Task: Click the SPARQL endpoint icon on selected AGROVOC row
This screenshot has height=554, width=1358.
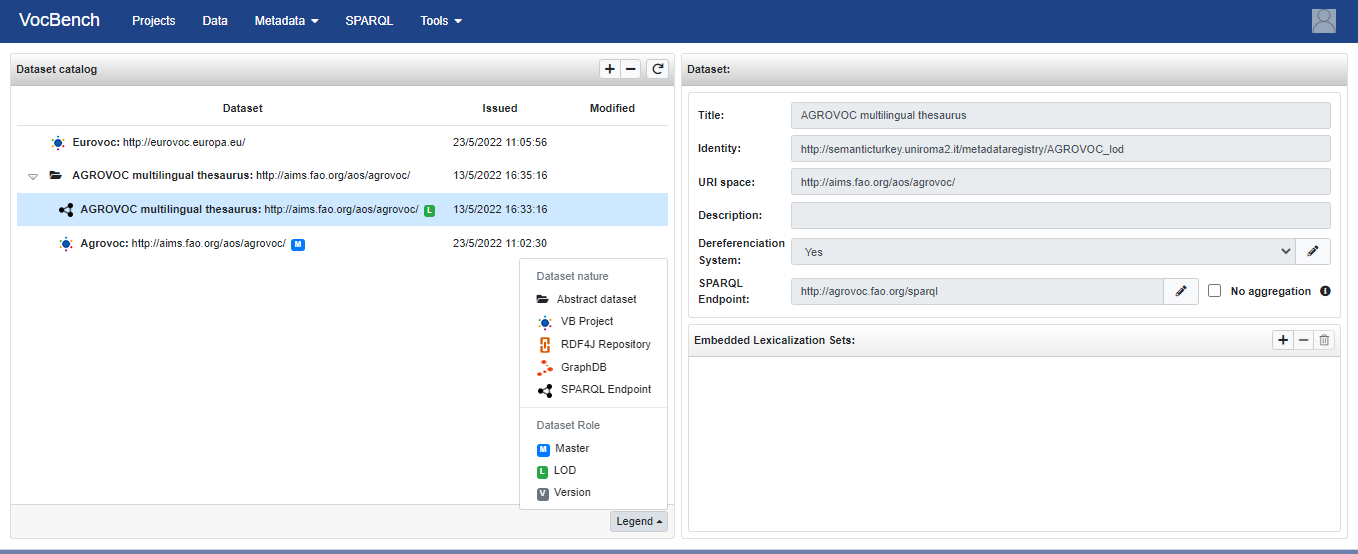Action: (66, 210)
